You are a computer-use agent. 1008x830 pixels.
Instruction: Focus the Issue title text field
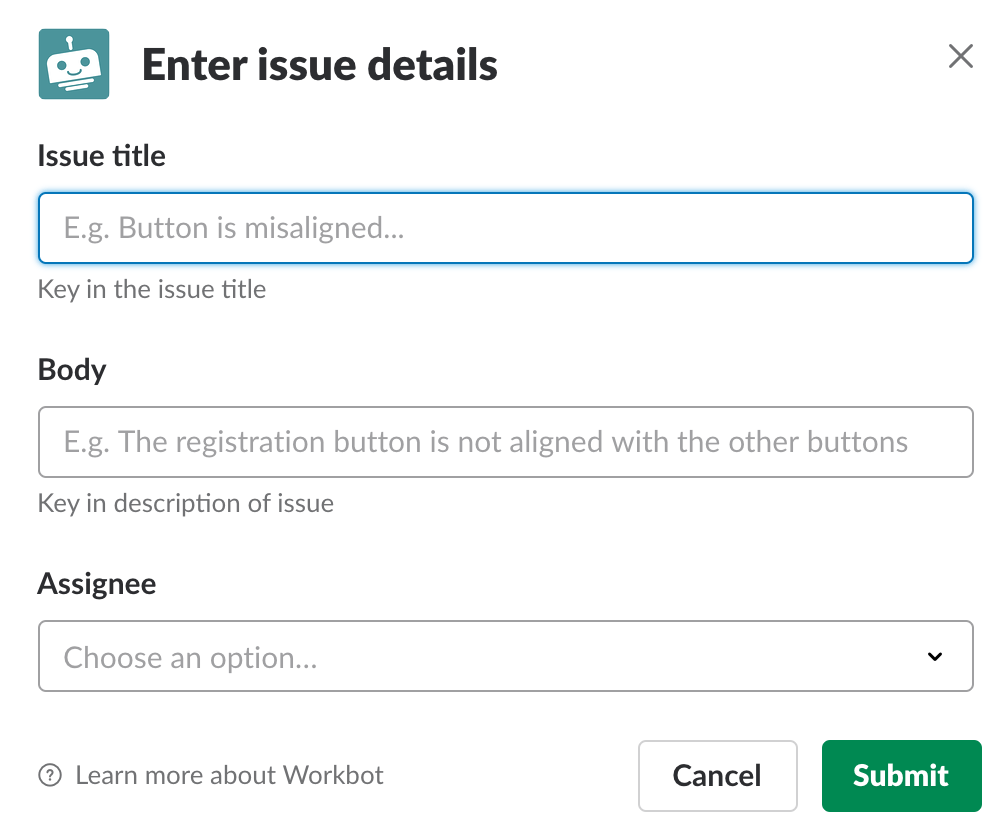pos(505,228)
